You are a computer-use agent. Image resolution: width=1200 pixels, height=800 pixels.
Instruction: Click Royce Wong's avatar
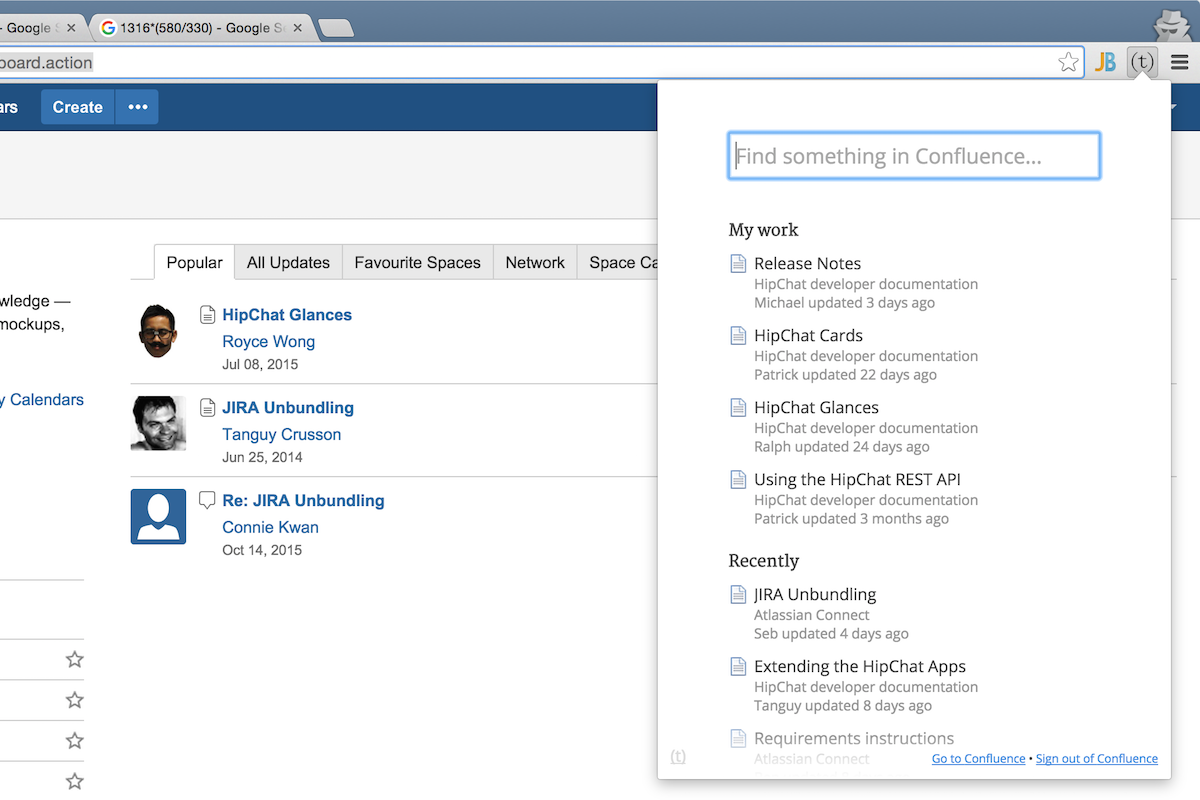158,331
